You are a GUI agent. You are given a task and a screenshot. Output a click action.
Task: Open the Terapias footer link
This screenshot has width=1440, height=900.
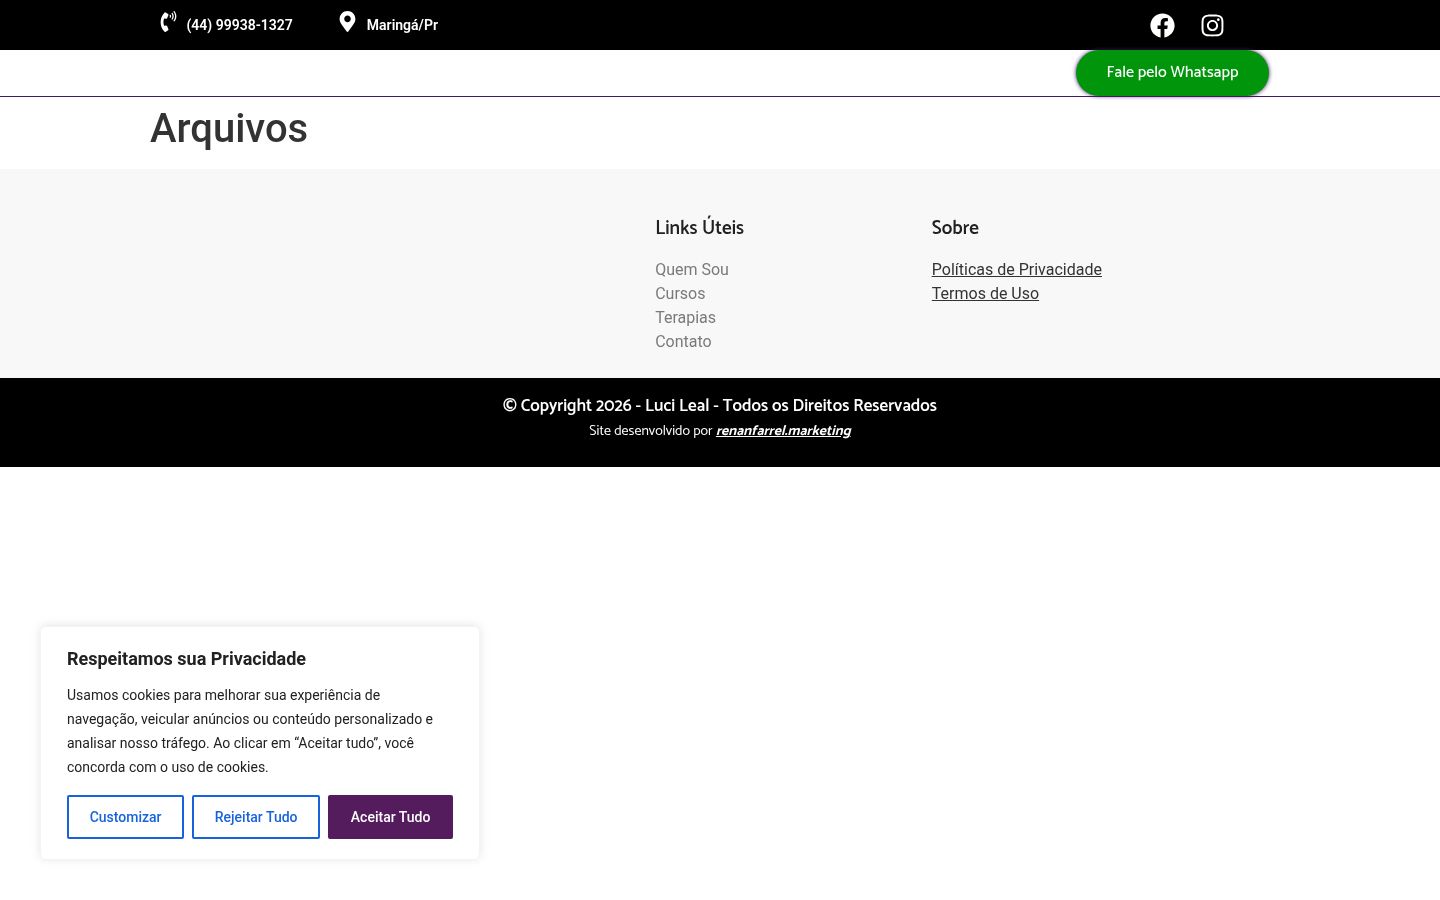click(685, 317)
